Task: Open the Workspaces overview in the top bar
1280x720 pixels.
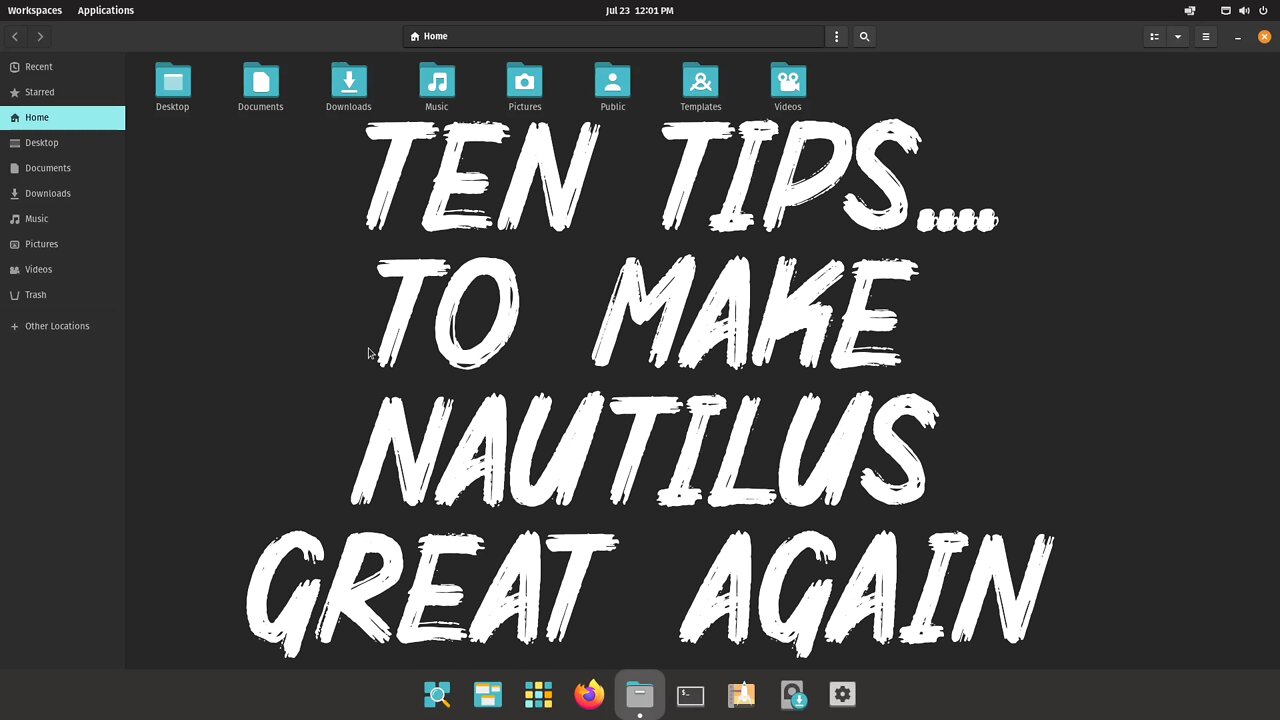Action: pos(35,10)
